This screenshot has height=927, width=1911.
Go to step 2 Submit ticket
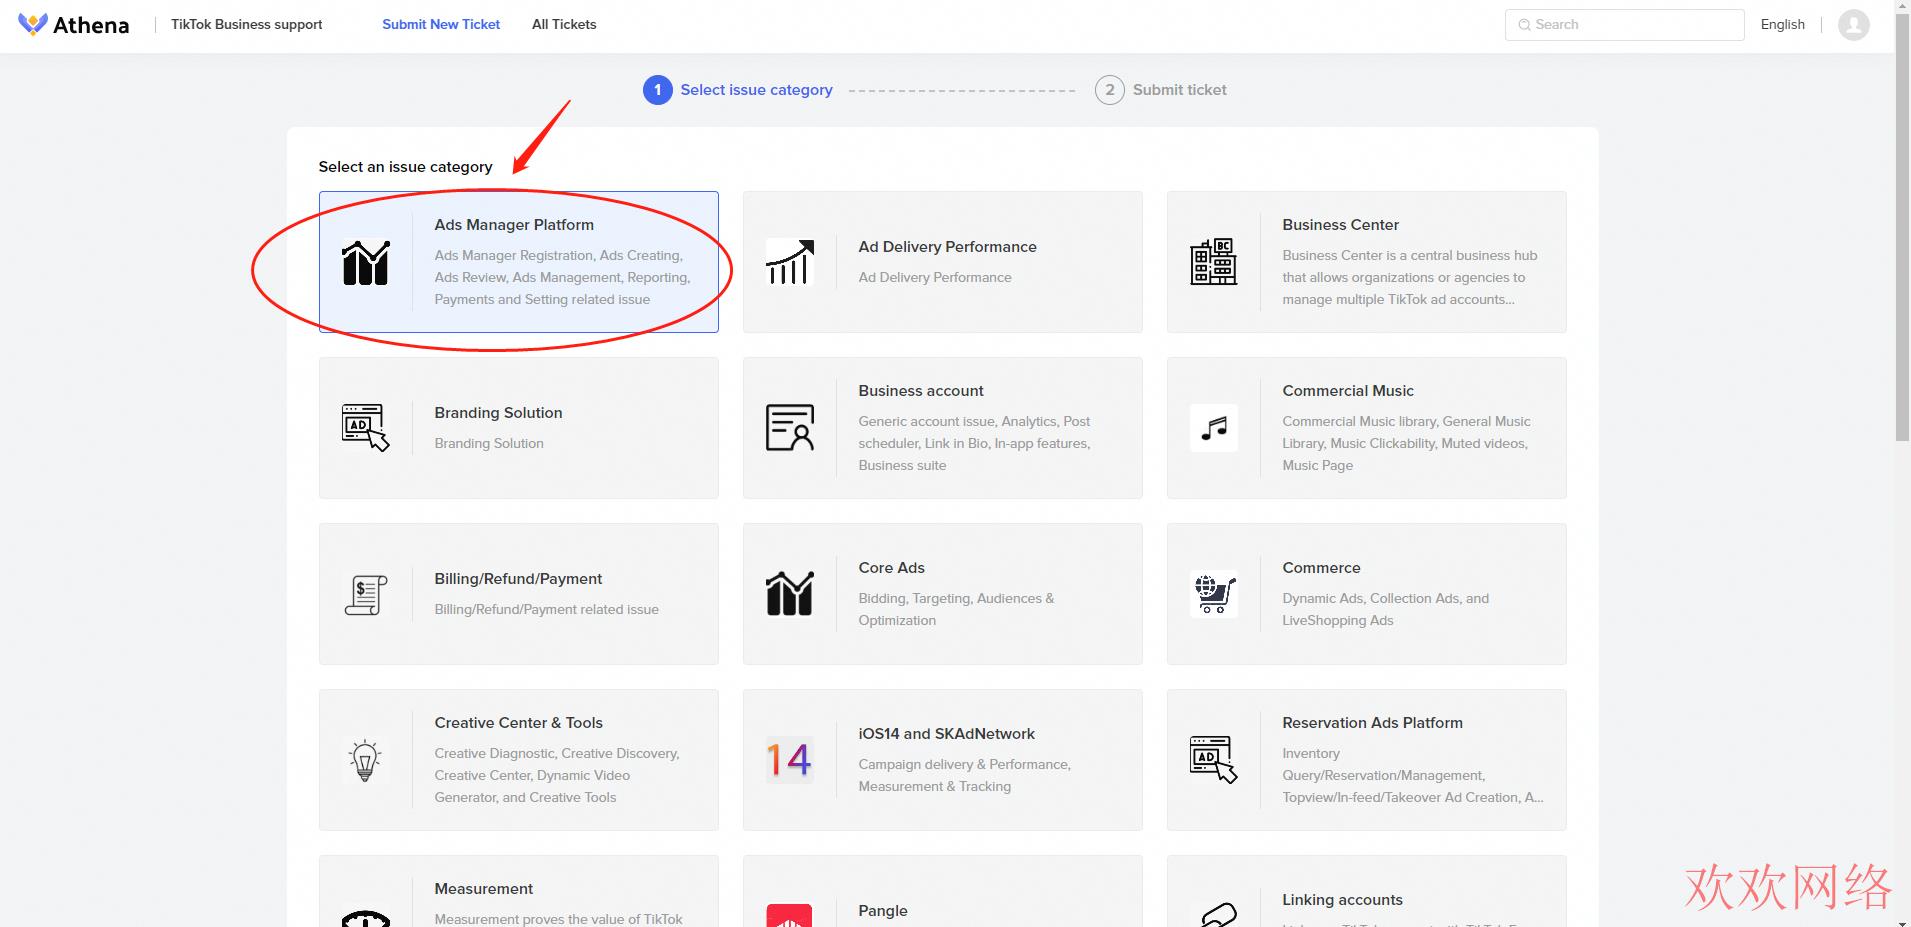(x=1161, y=90)
